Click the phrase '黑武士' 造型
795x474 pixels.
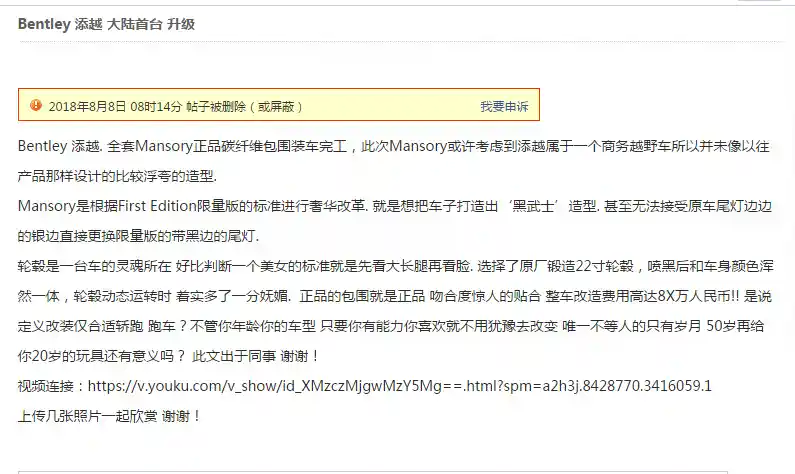(x=553, y=206)
